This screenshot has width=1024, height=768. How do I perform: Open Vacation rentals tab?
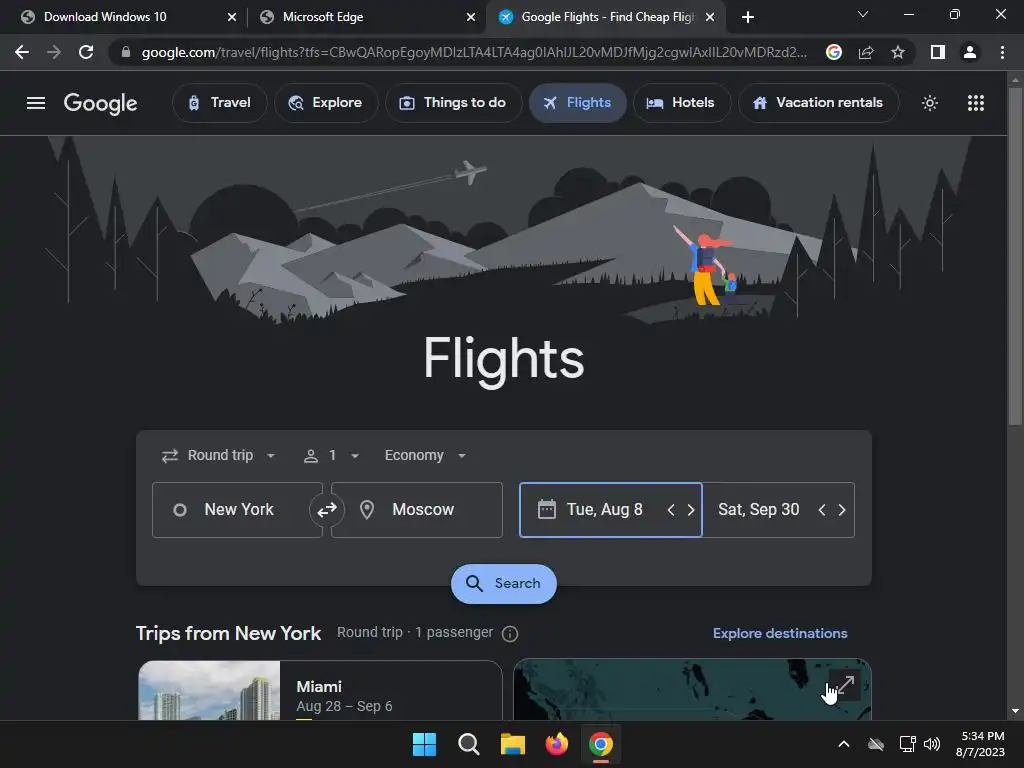818,103
